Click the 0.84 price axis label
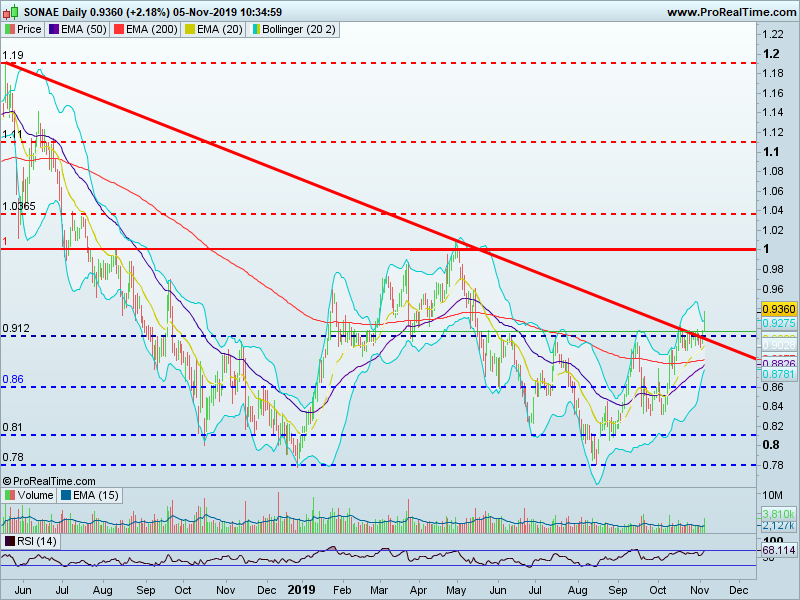800x600 pixels. [772, 406]
